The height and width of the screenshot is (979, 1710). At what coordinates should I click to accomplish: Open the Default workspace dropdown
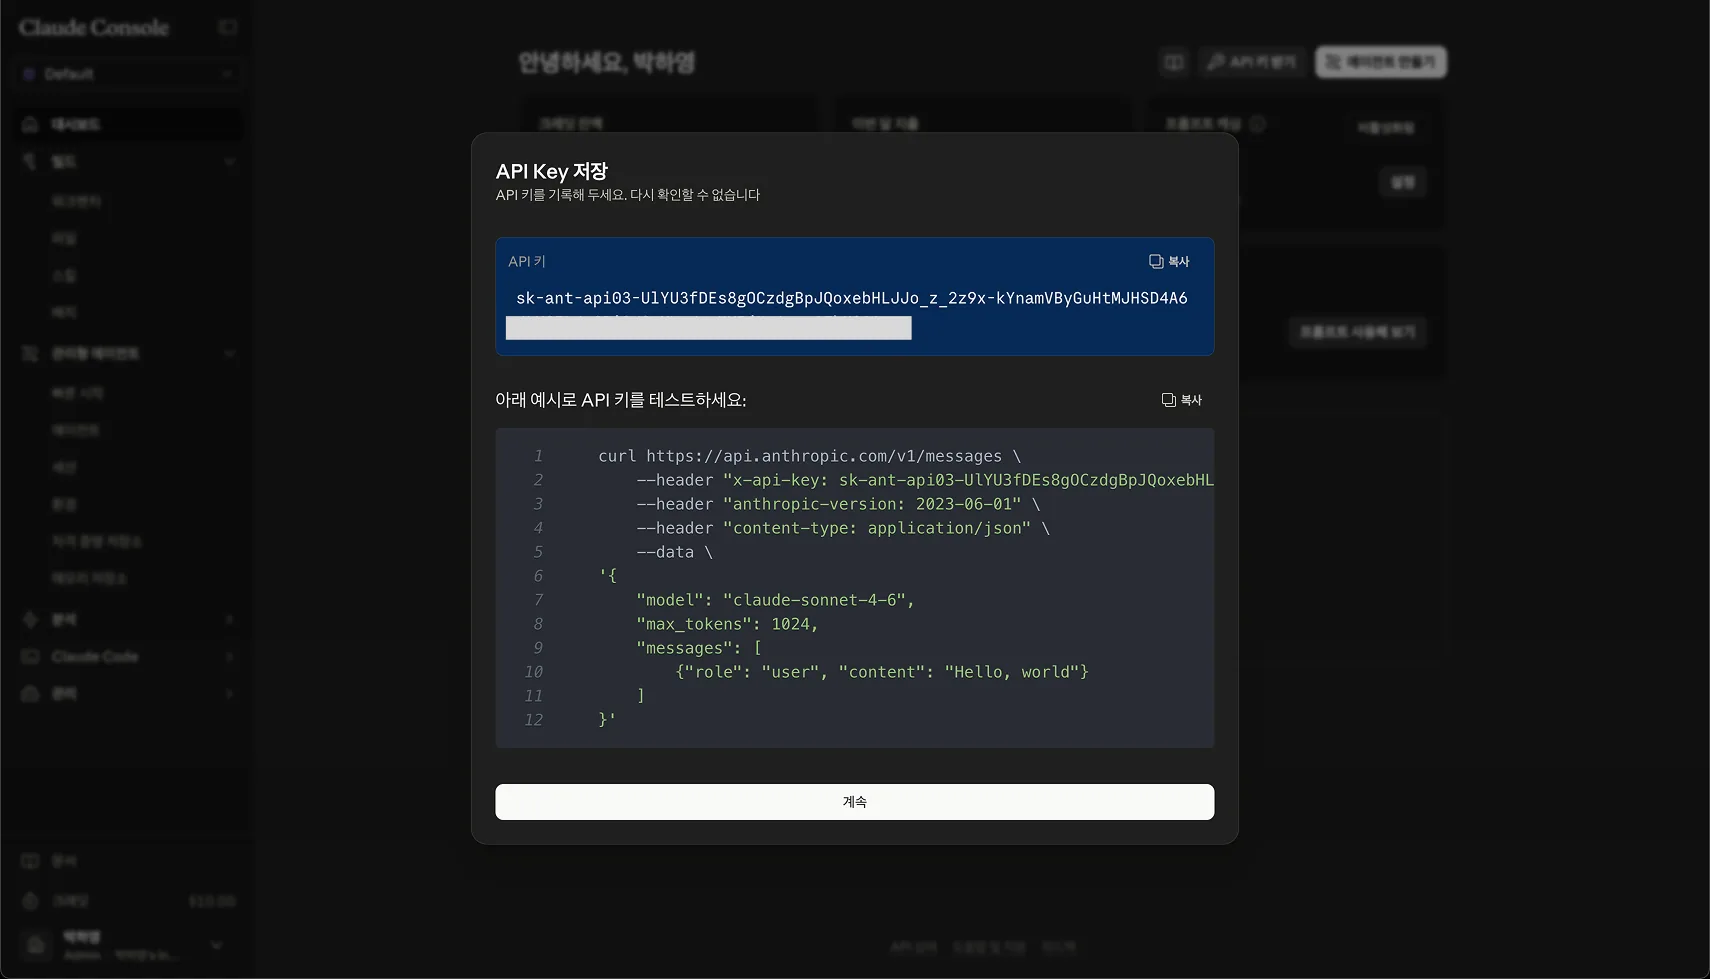tap(128, 74)
